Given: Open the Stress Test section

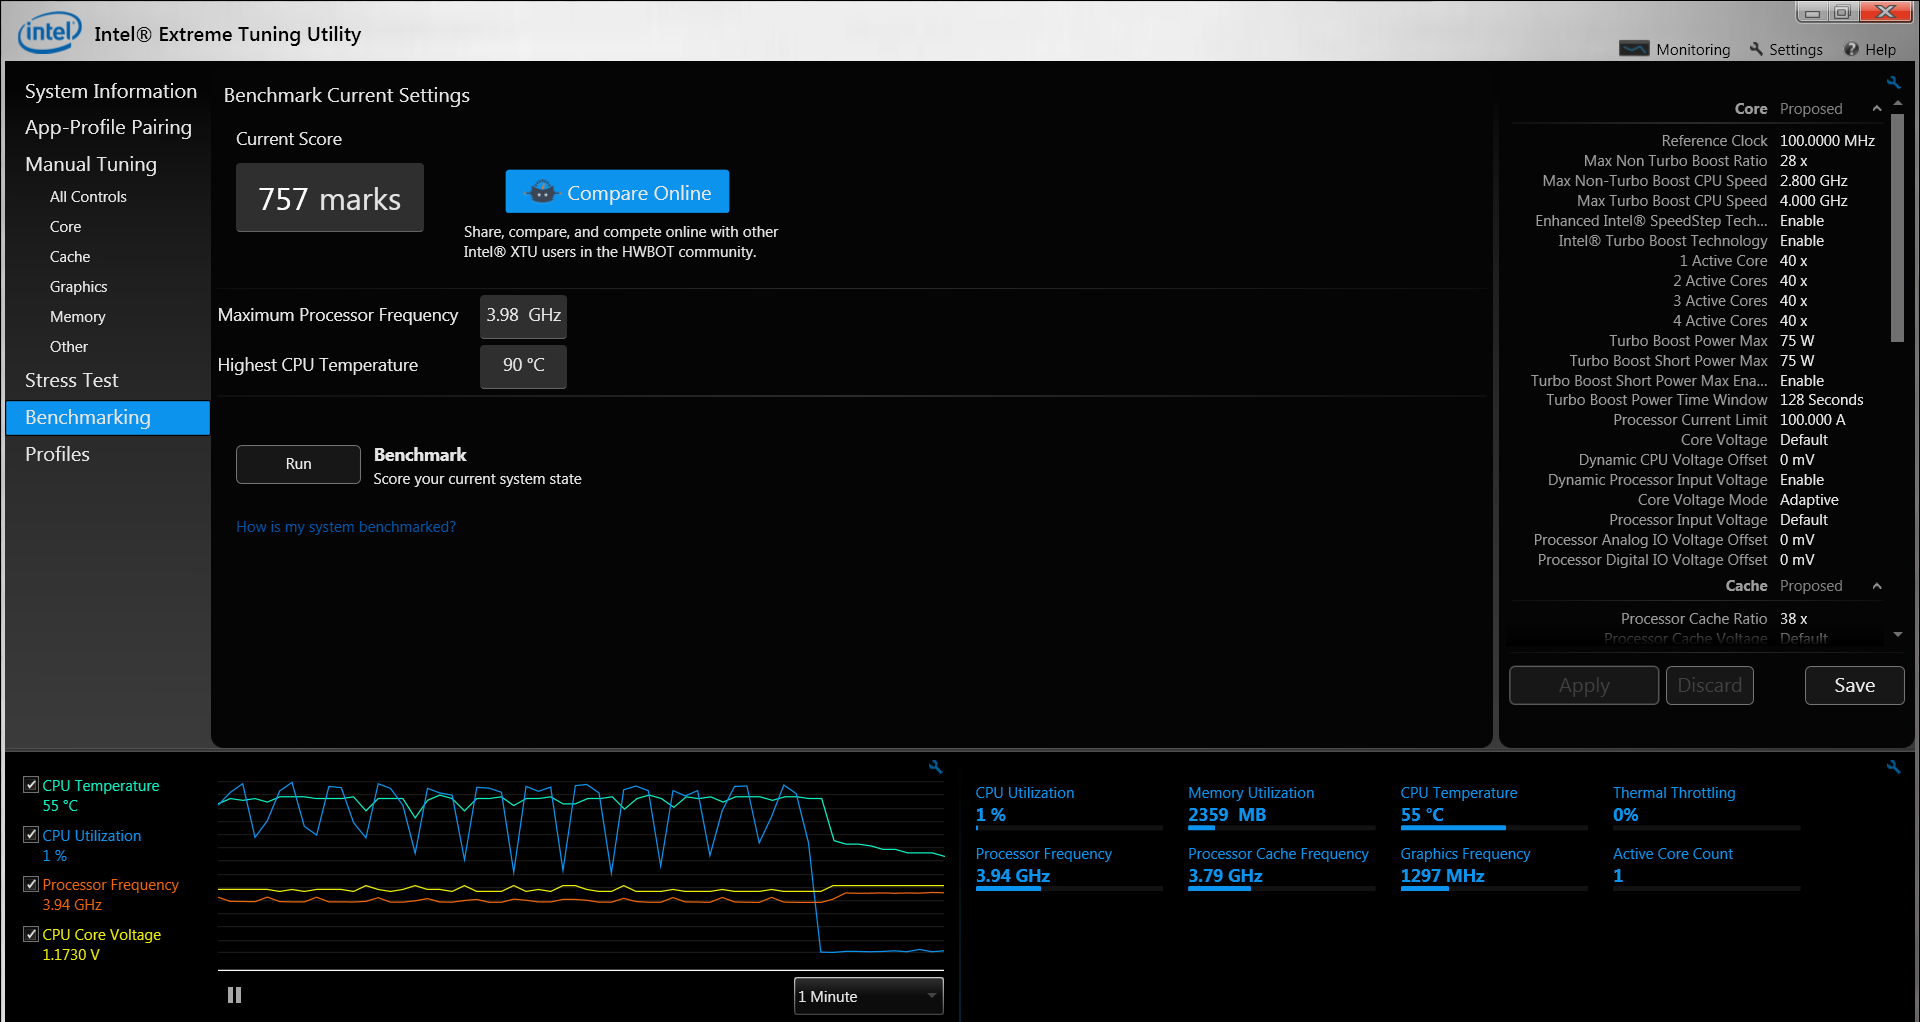Looking at the screenshot, I should pos(71,380).
